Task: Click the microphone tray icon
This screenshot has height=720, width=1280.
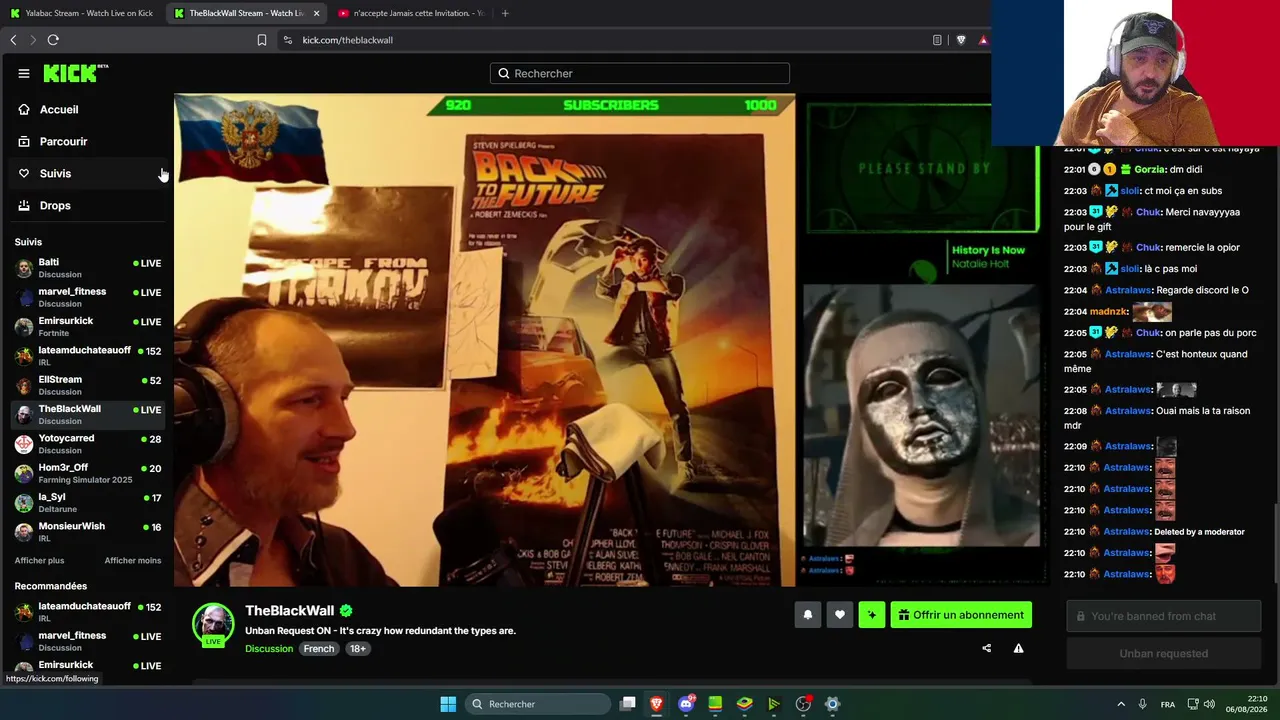Action: tap(1143, 704)
